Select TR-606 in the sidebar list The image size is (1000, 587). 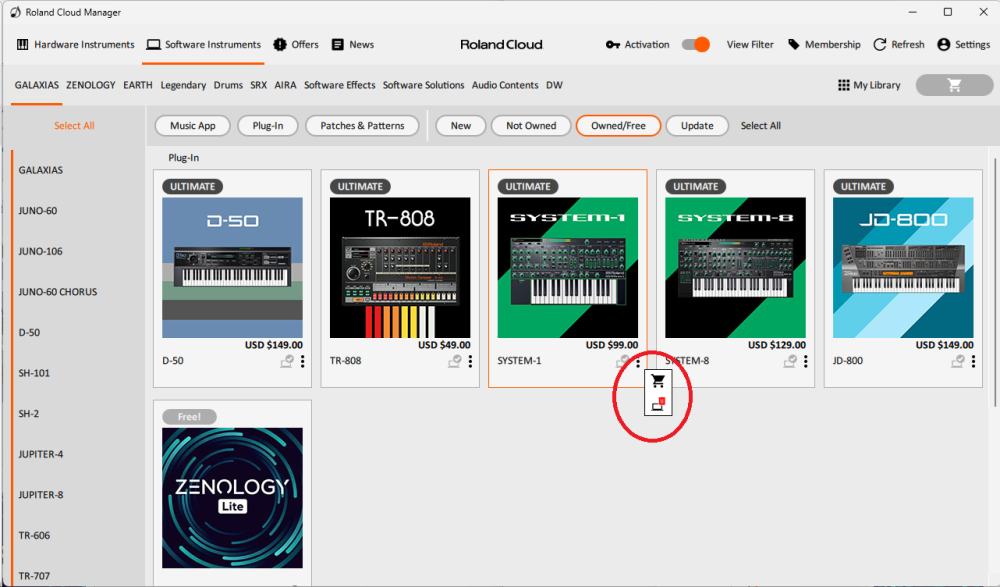click(x=34, y=535)
